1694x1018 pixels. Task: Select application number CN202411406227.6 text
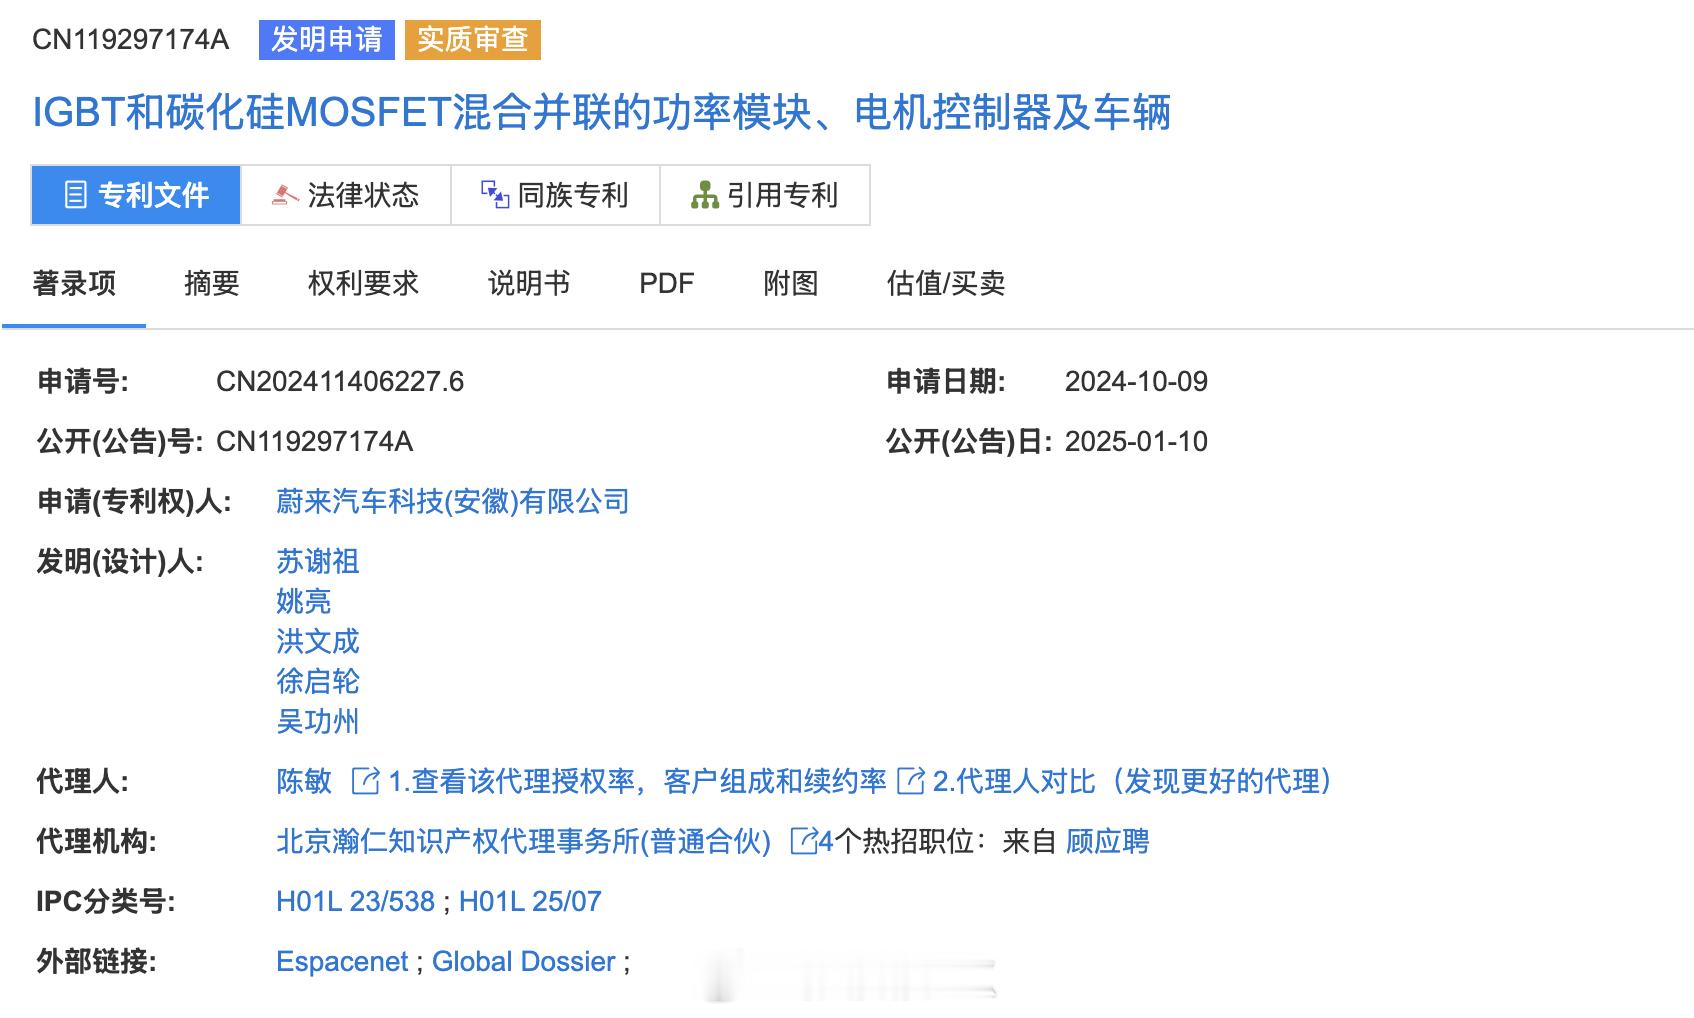(x=340, y=381)
